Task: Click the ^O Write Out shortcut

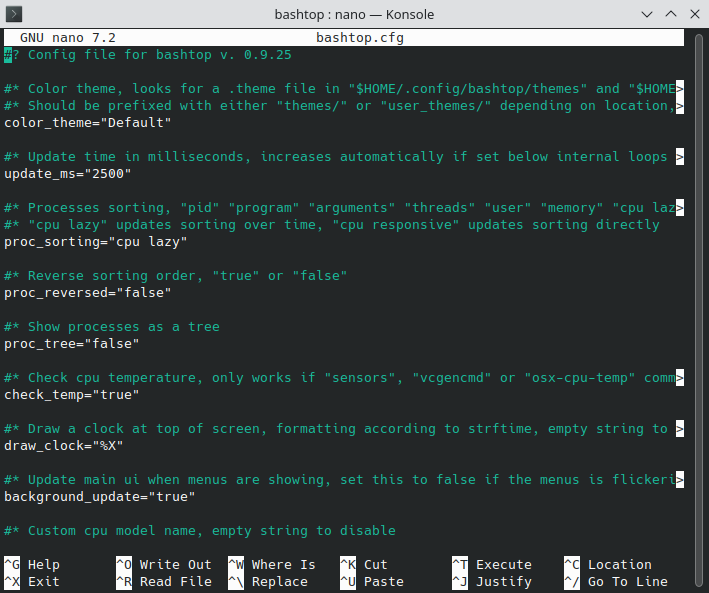Action: tap(164, 565)
